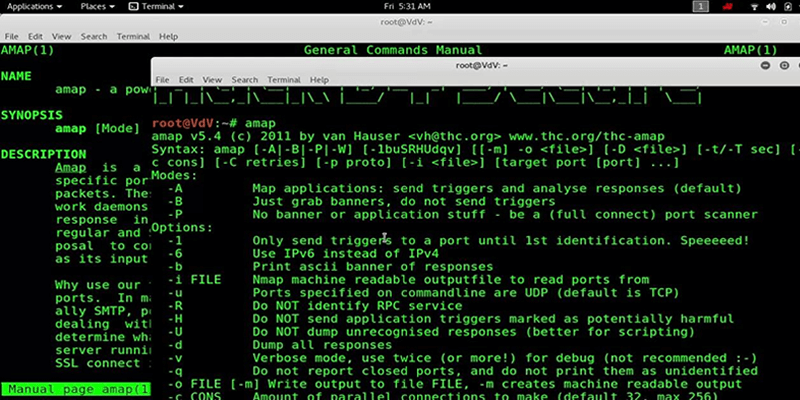800x400 pixels.
Task: Click 'www.thc.org/thc-amap' URL text
Action: [587, 136]
